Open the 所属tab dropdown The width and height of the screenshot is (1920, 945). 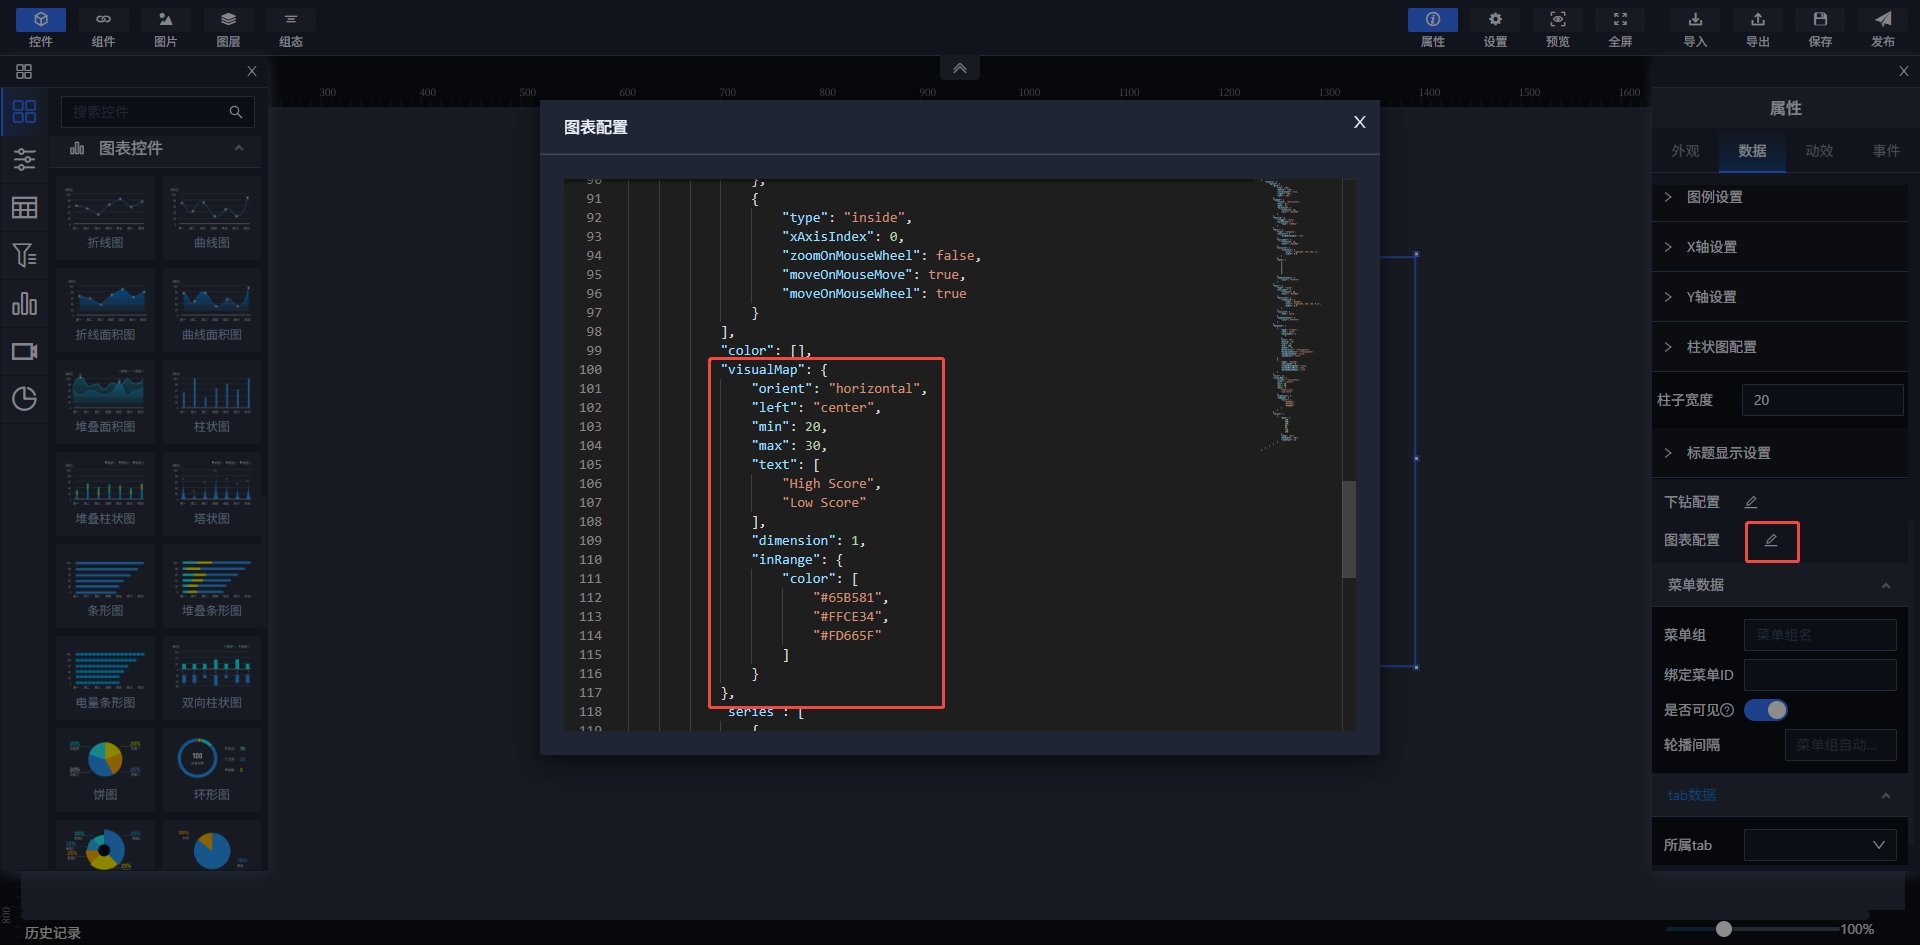coord(1820,845)
